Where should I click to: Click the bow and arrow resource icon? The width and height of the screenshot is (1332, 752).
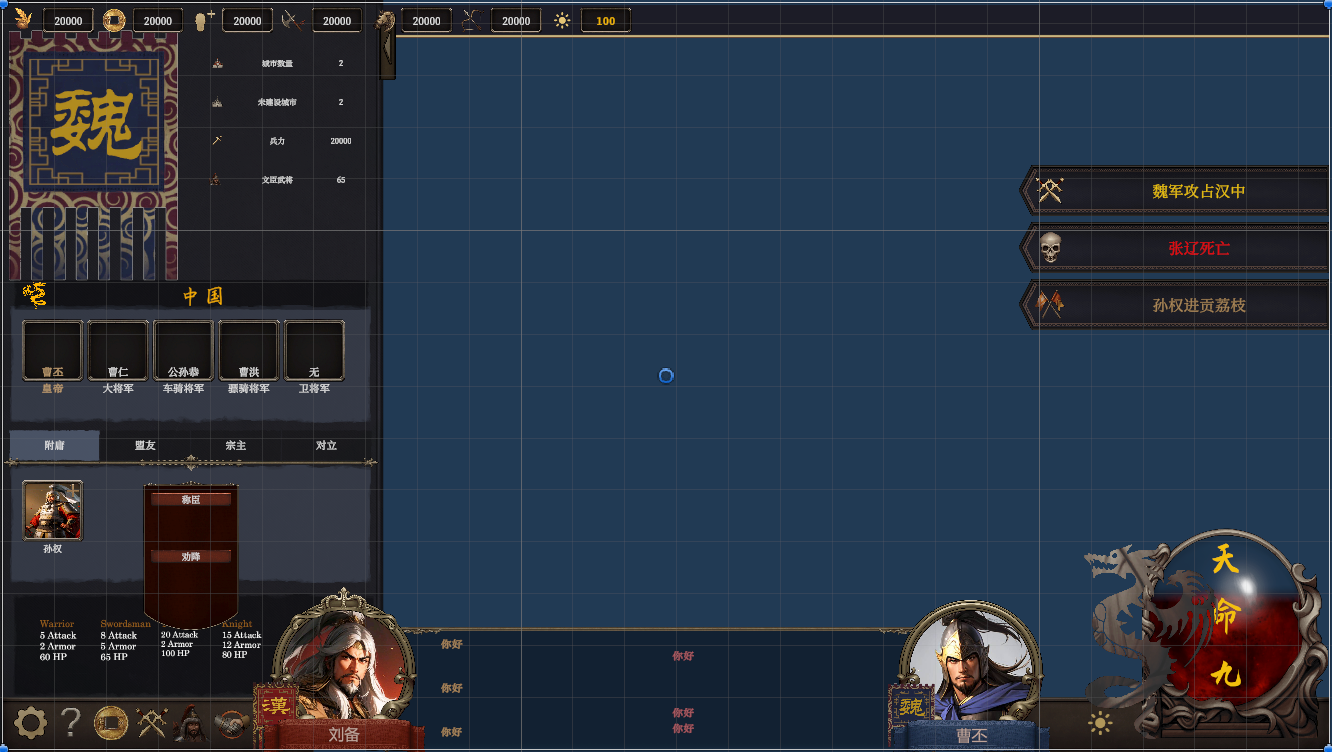(472, 19)
